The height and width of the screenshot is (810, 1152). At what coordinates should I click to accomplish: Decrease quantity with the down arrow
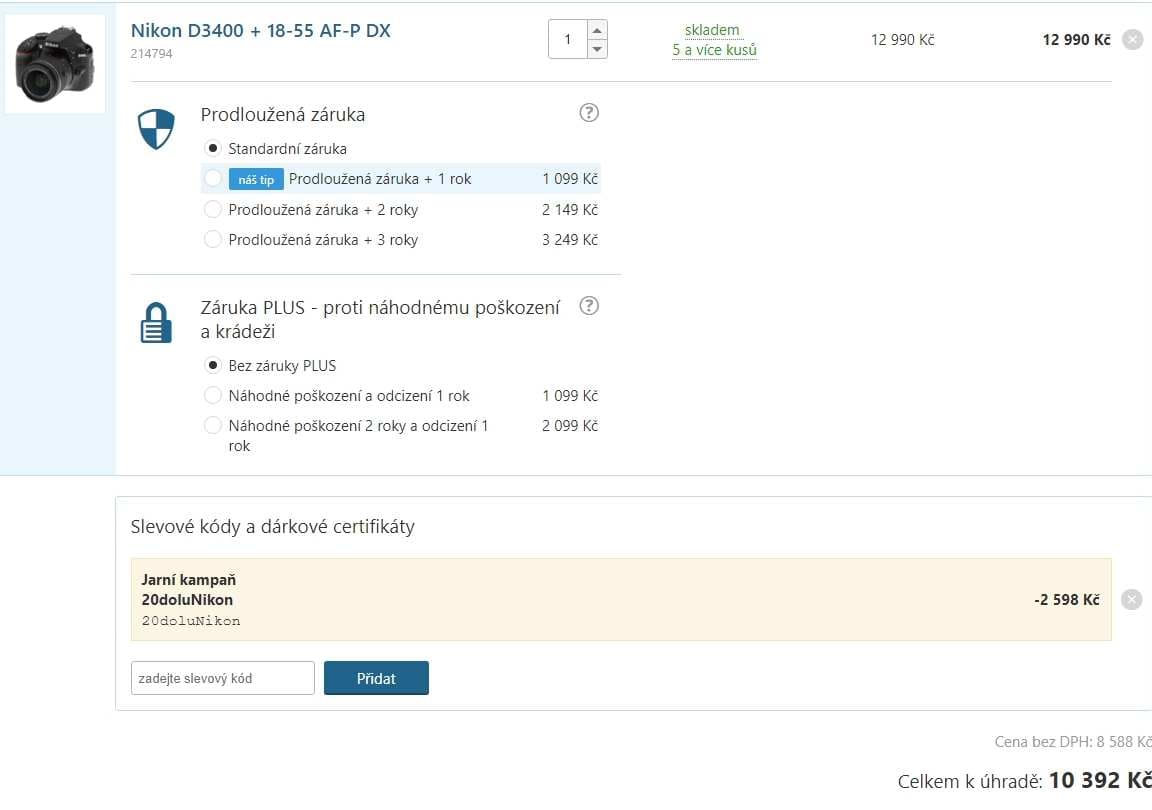click(x=597, y=49)
